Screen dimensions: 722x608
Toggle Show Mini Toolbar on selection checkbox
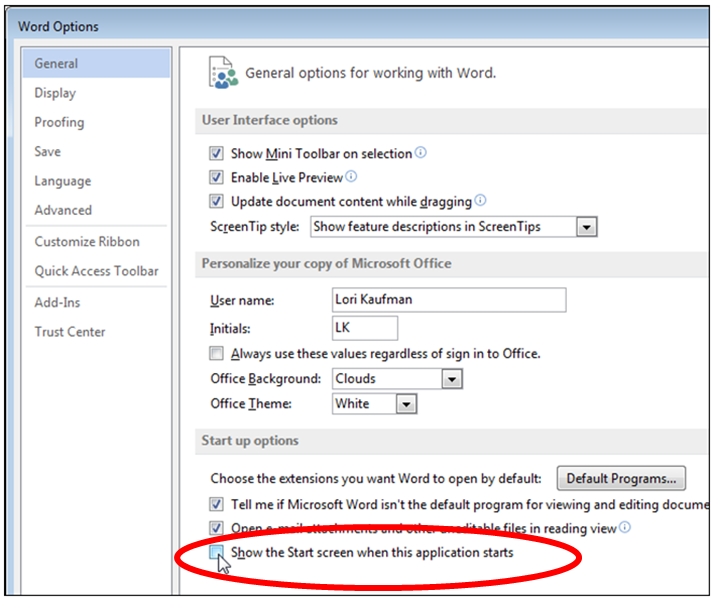point(217,154)
